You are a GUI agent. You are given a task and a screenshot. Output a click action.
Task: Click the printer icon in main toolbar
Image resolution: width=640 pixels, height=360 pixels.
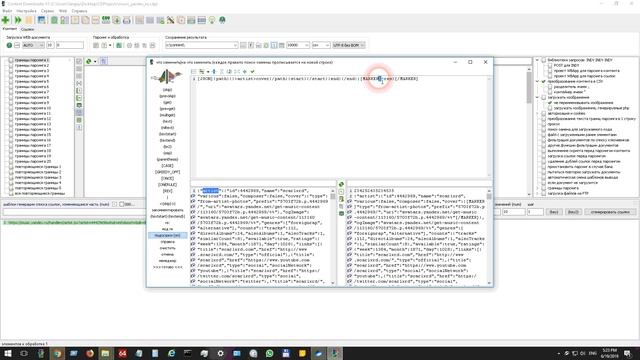pyautogui.click(x=127, y=20)
